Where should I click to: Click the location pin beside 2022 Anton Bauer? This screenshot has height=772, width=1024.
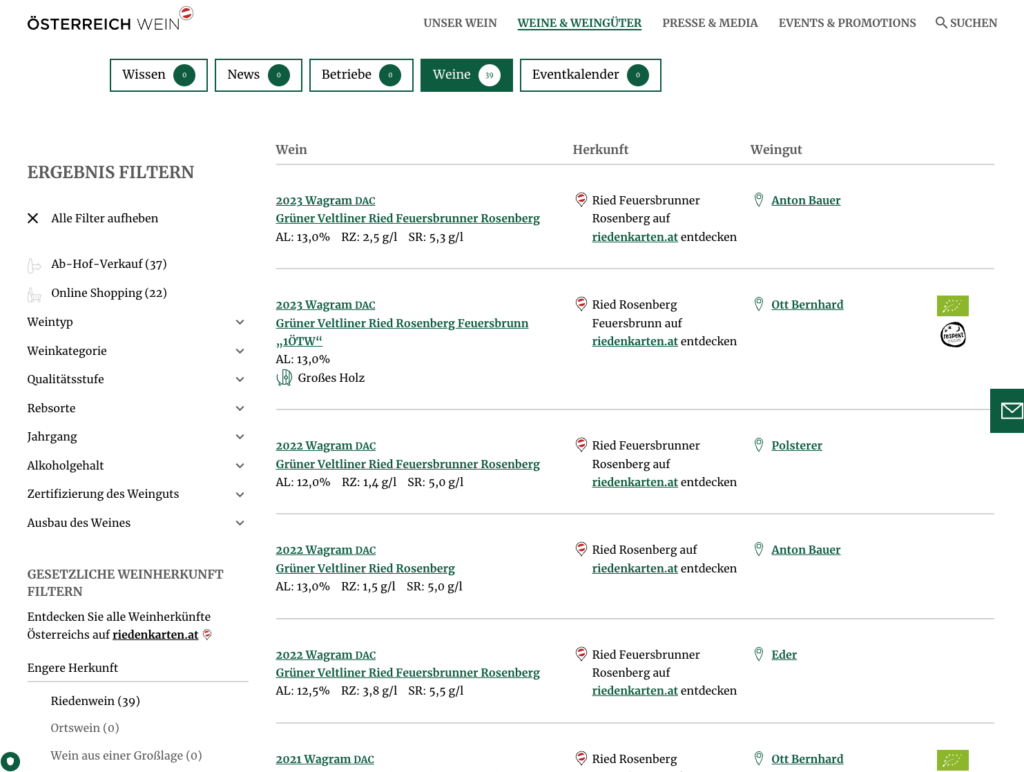pos(758,549)
